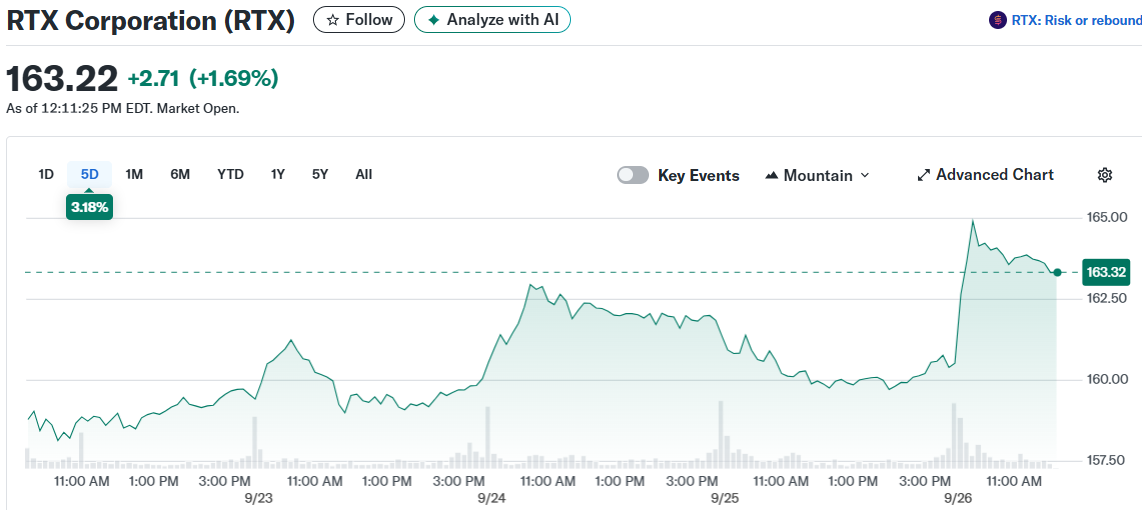Click the 162.50 y-axis label
Viewport: 1142px width, 510px height.
[x=1106, y=299]
